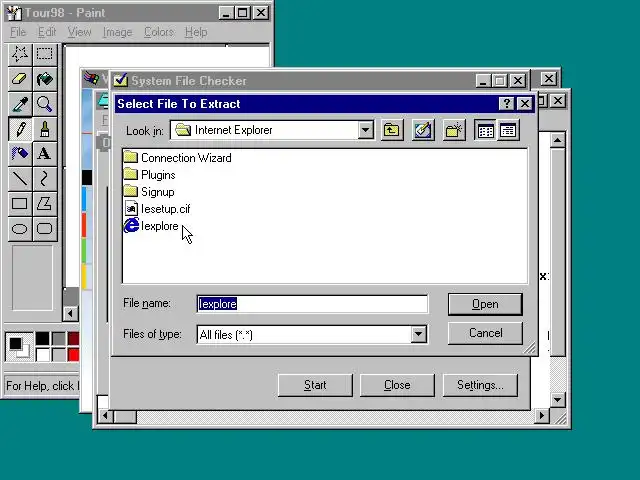Click Up One Level folder icon
Viewport: 640px width, 480px height.
point(392,131)
